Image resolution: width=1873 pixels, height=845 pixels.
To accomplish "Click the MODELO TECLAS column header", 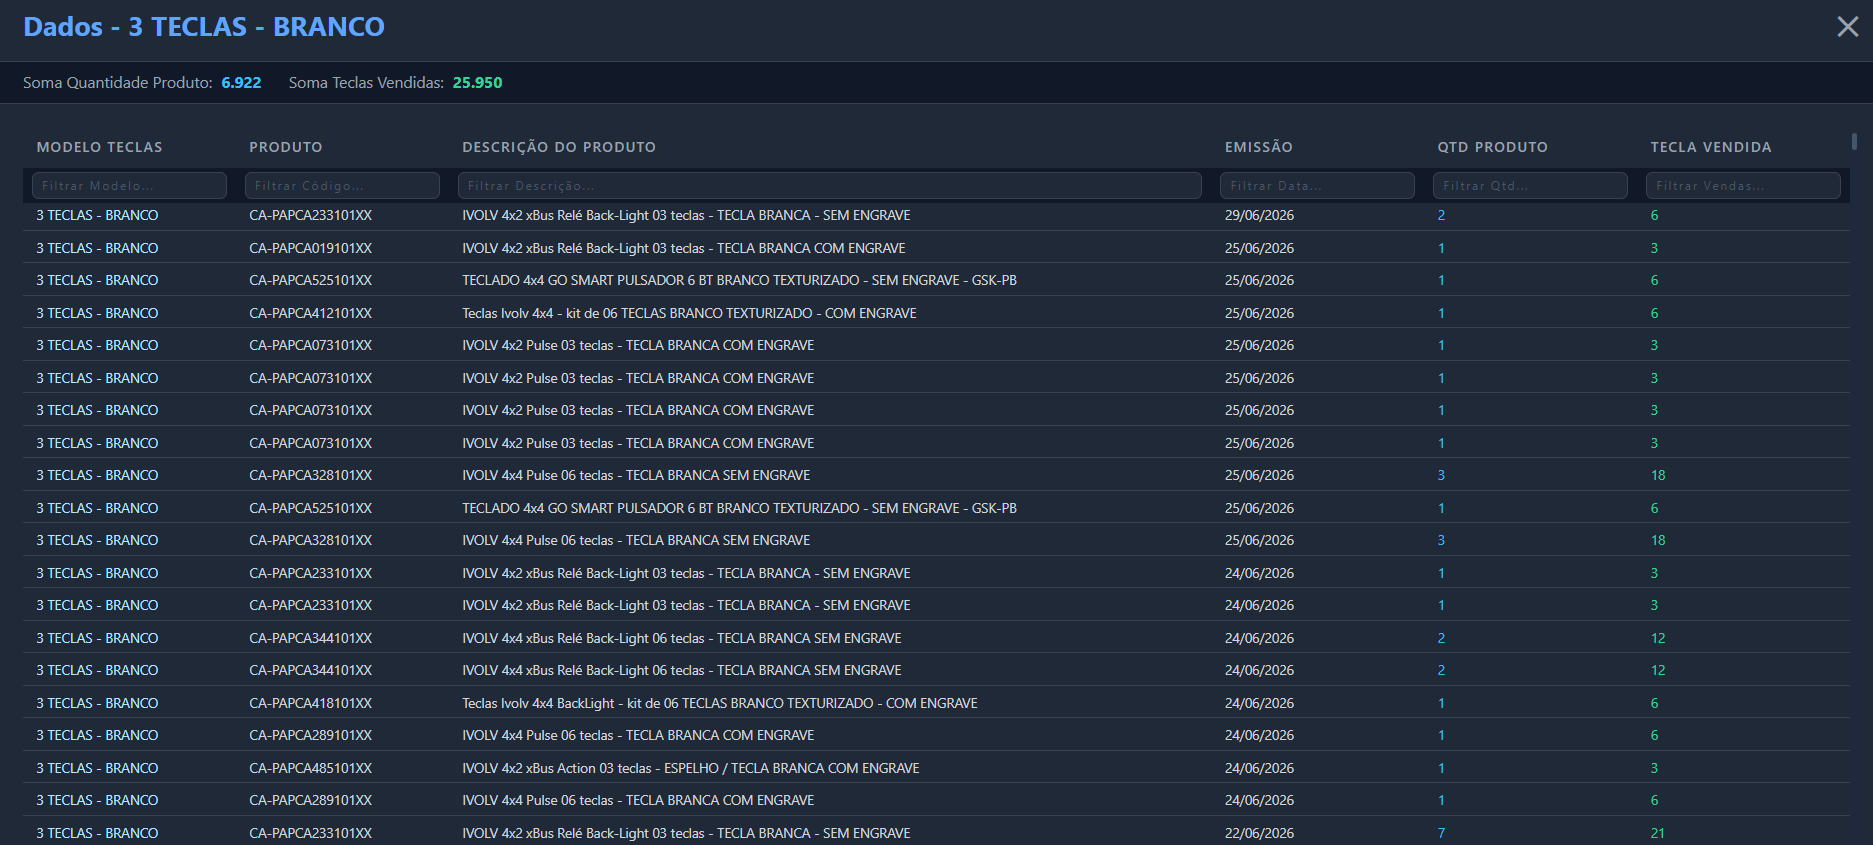I will pos(99,147).
